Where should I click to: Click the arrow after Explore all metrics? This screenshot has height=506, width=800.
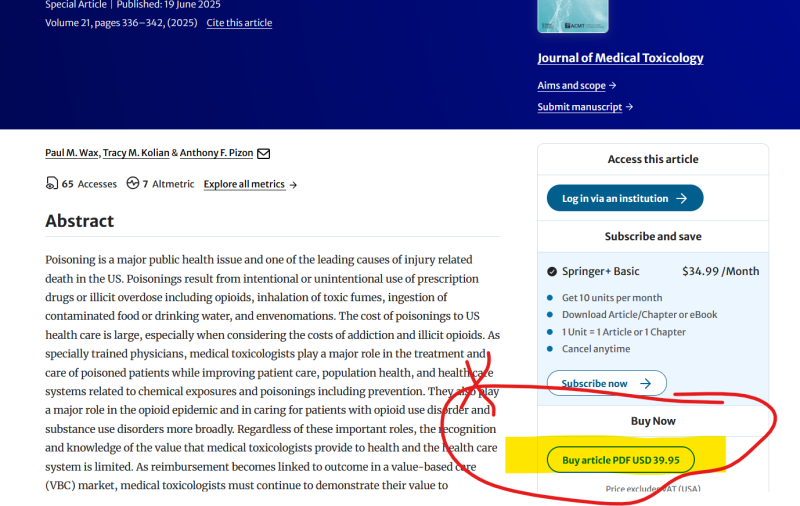[292, 185]
